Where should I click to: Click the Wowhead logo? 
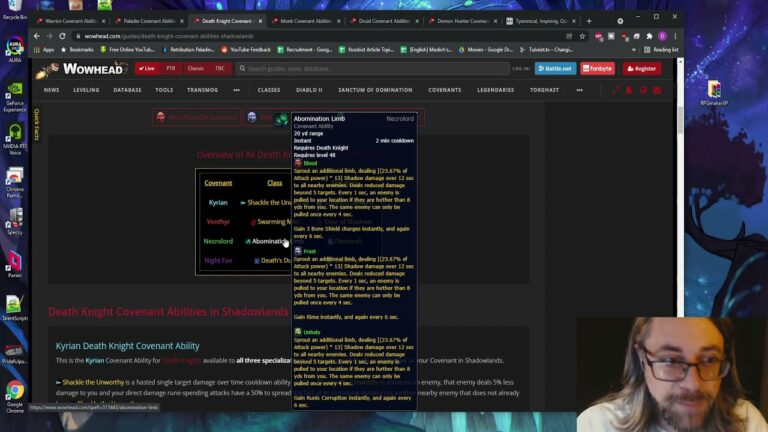click(x=81, y=69)
